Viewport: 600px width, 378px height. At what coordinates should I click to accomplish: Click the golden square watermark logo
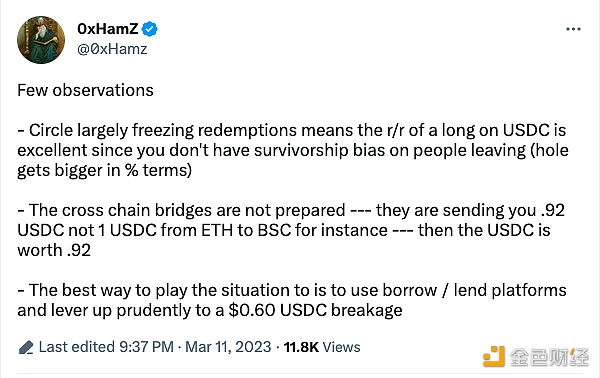pyautogui.click(x=494, y=356)
